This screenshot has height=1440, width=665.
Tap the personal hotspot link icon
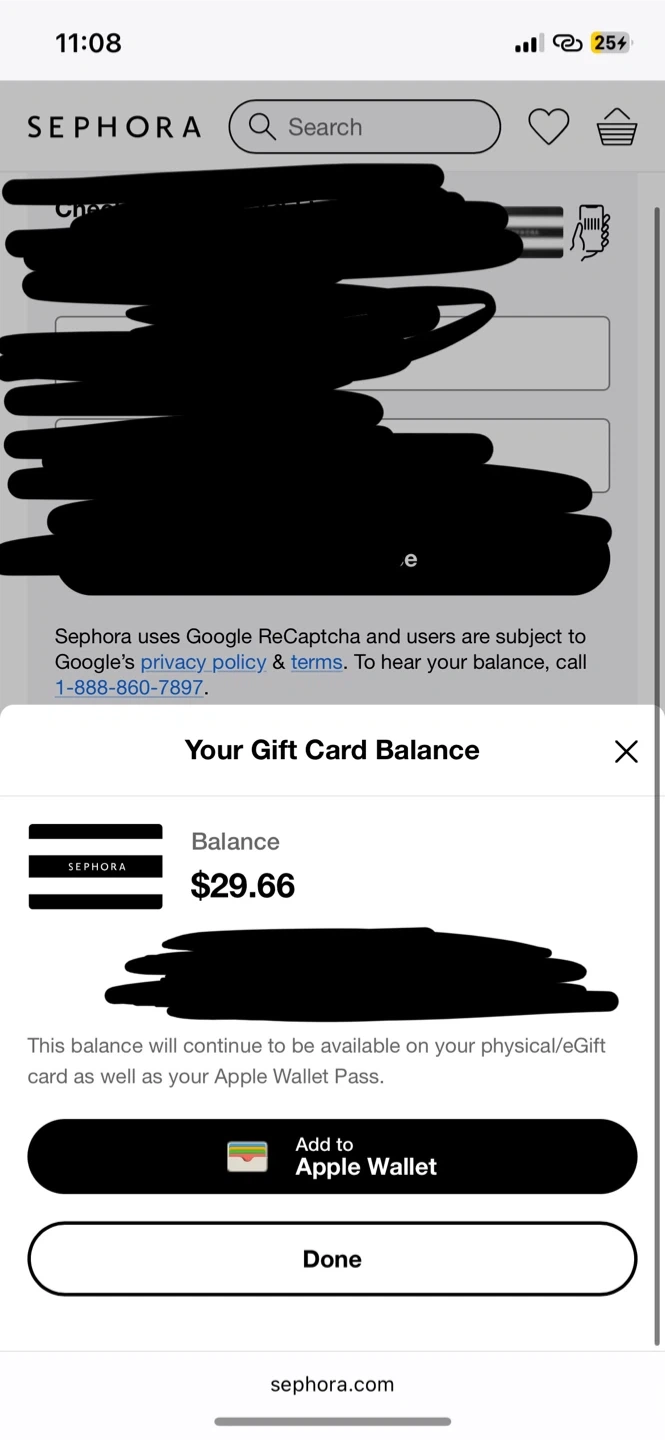click(567, 43)
